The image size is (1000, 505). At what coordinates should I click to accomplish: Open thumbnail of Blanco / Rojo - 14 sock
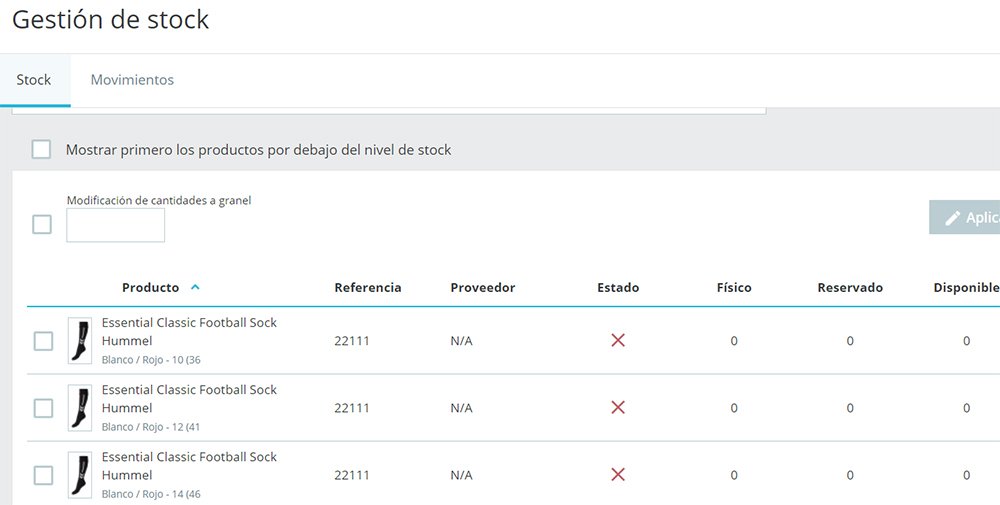[x=80, y=475]
